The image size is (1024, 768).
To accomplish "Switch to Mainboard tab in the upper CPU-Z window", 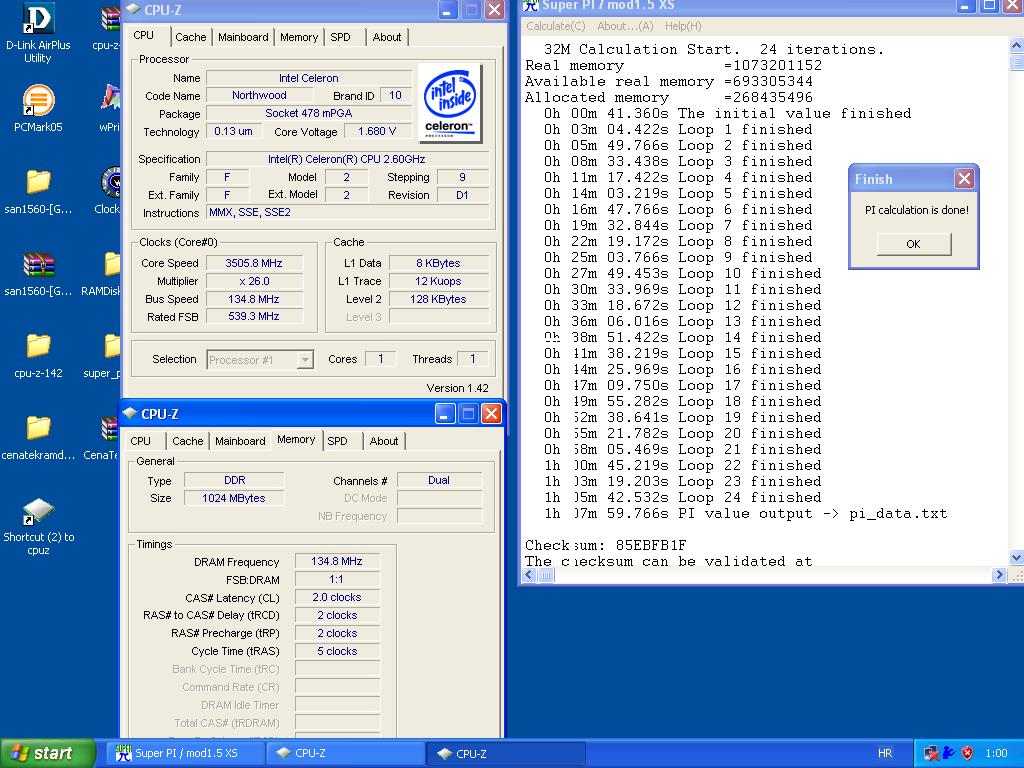I will (243, 37).
